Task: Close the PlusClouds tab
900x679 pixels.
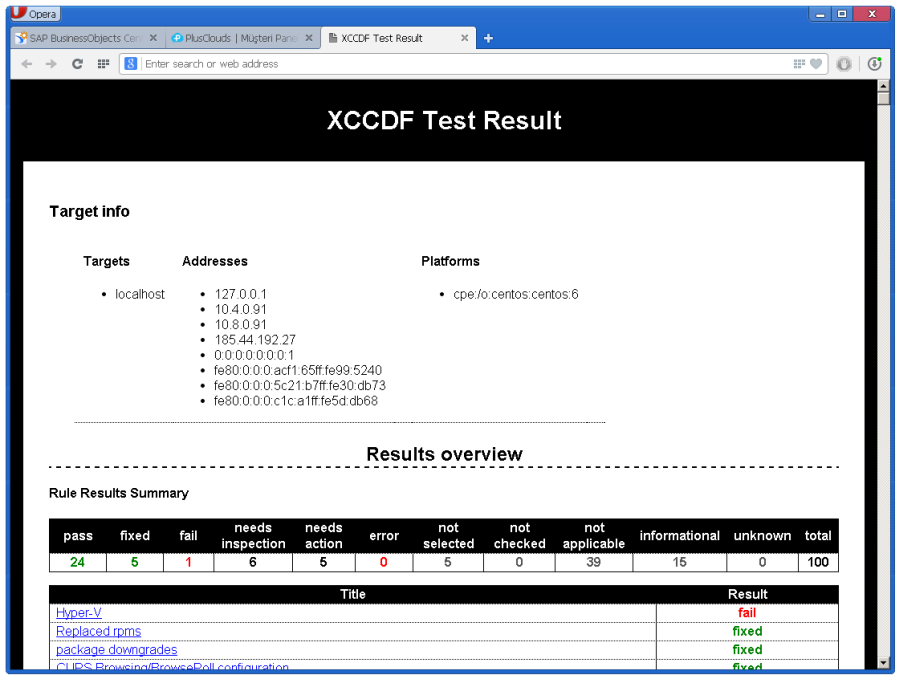Action: click(x=309, y=38)
